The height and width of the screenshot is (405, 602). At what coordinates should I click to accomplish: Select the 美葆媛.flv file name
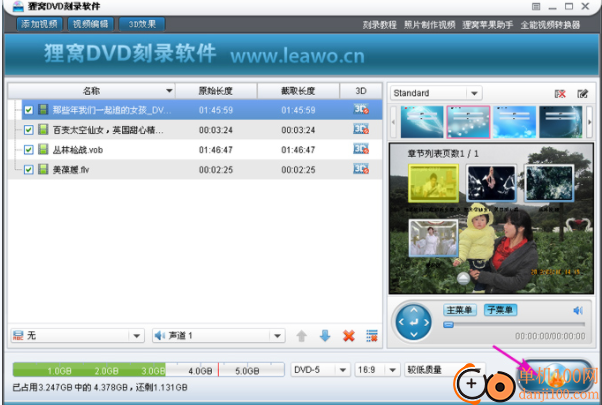pos(71,170)
